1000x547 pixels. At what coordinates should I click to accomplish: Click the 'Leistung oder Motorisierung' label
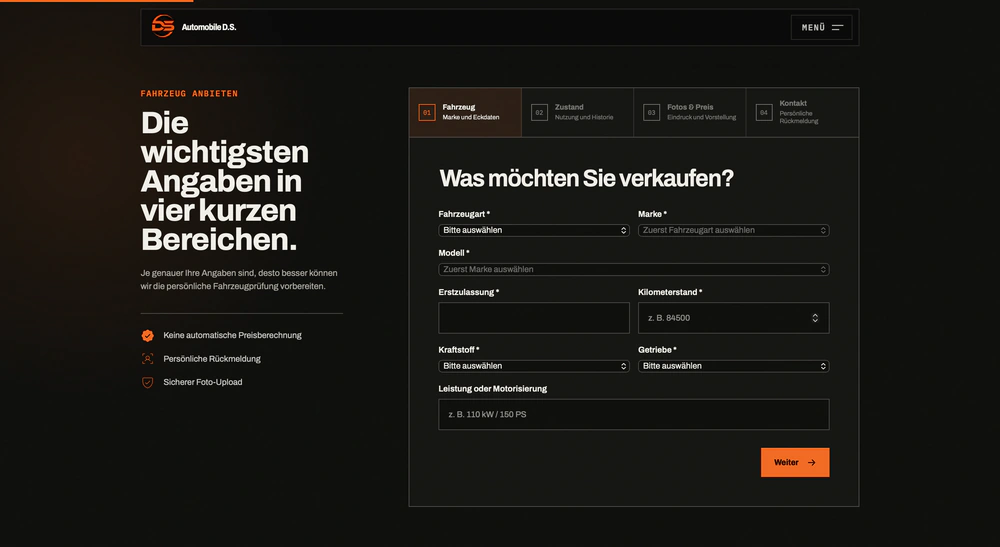pyautogui.click(x=492, y=389)
